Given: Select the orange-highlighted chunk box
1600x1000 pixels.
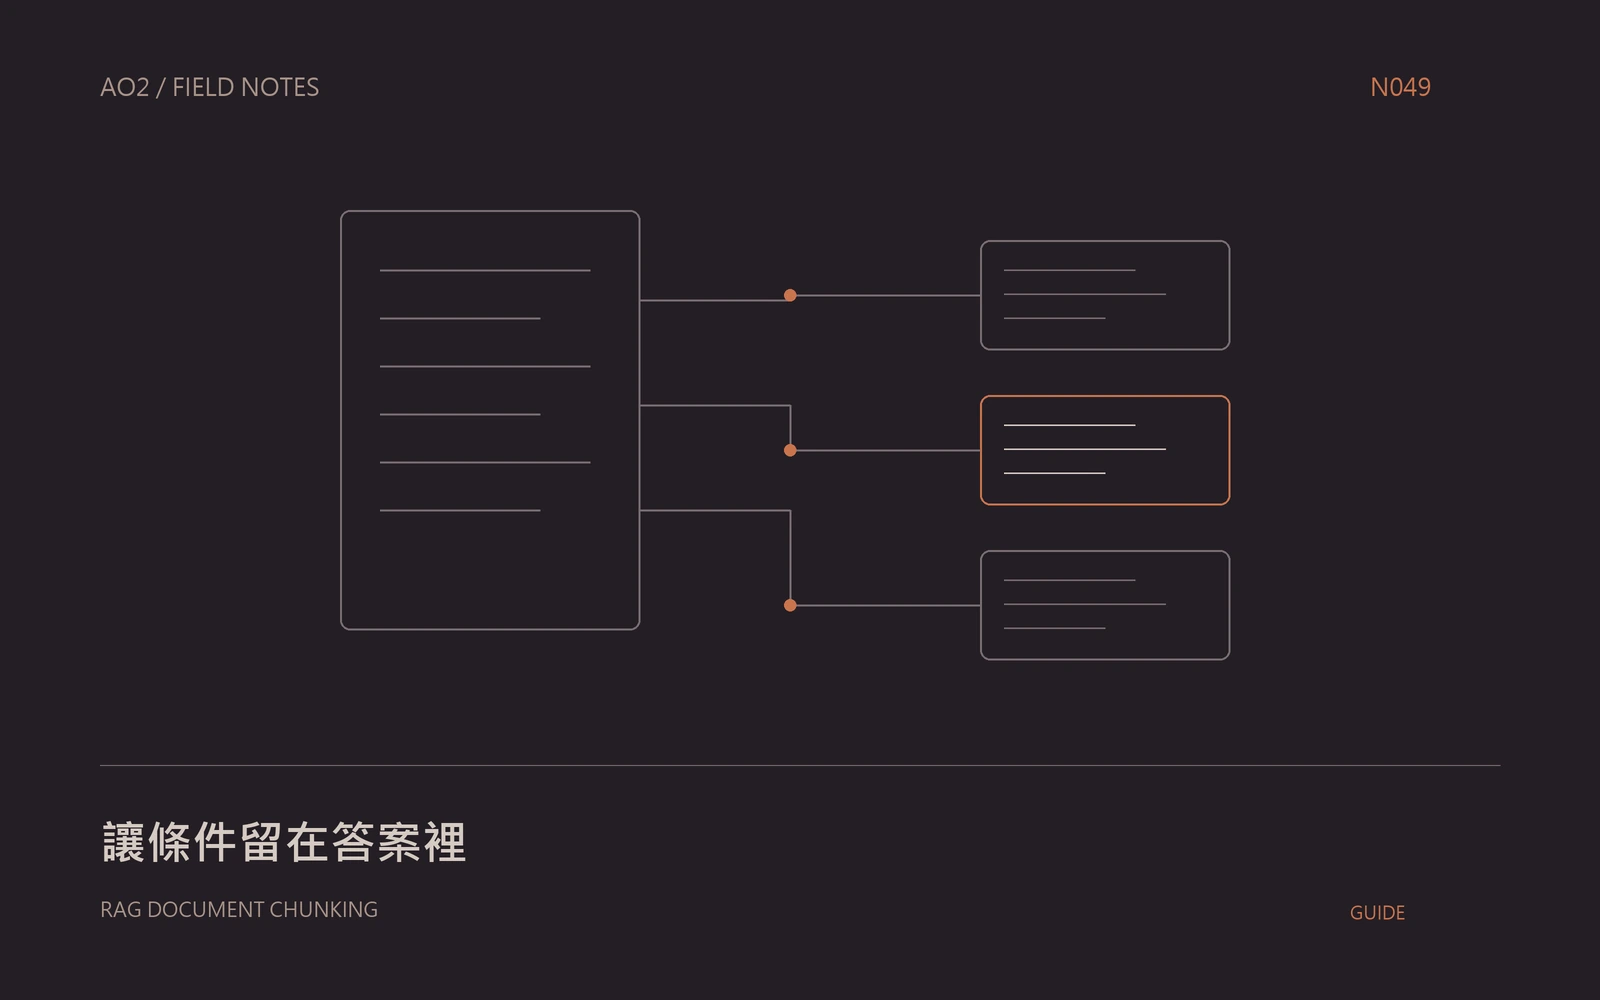Looking at the screenshot, I should pyautogui.click(x=1105, y=450).
